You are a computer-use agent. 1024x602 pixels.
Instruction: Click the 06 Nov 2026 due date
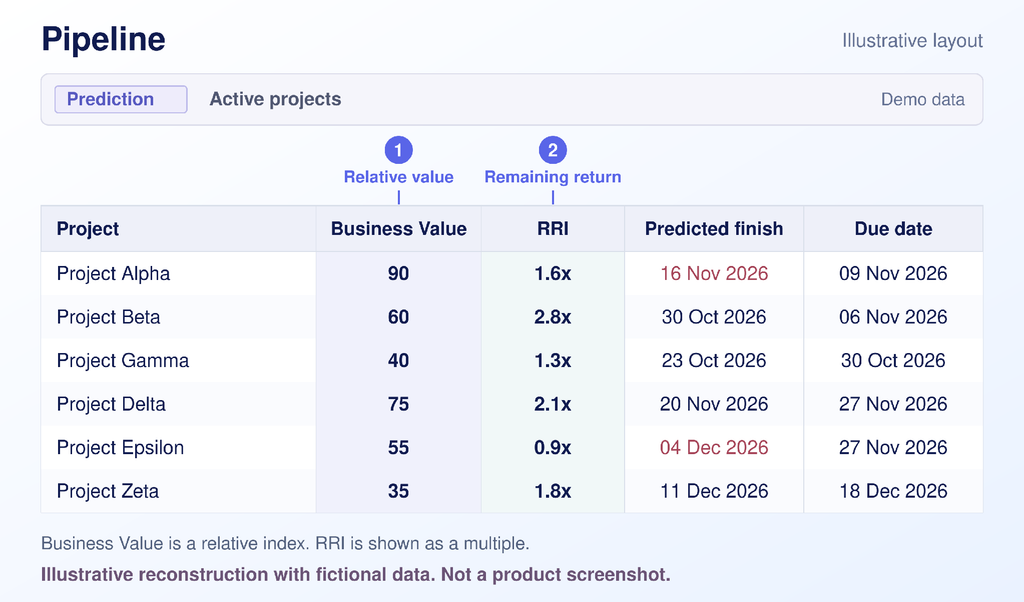coord(893,317)
